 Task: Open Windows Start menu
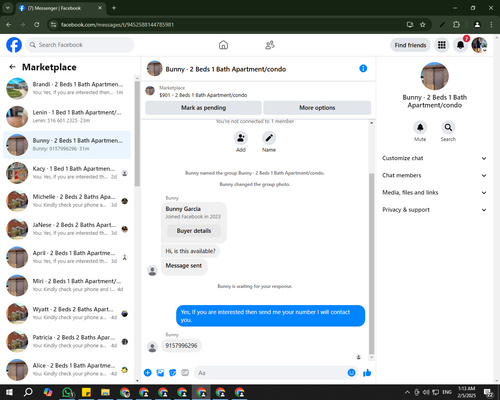(9, 392)
